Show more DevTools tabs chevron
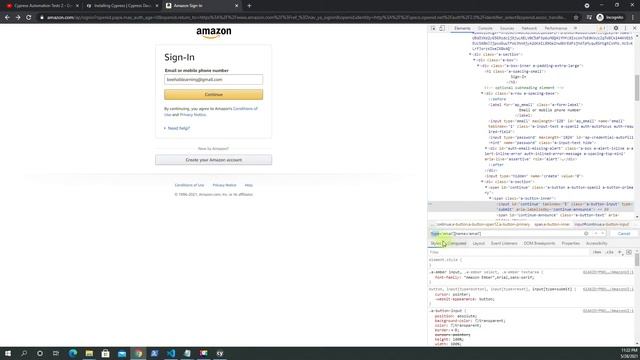 tap(576, 28)
